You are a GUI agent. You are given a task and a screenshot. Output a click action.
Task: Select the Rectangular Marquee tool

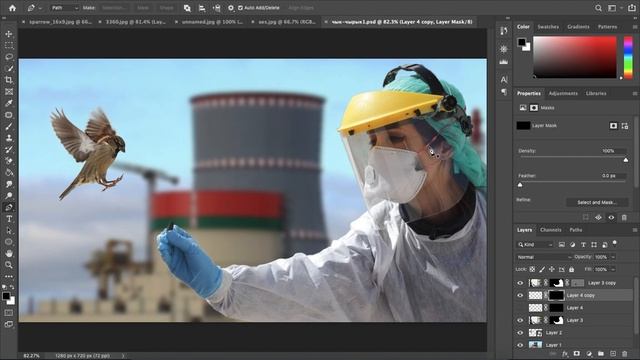(9, 45)
